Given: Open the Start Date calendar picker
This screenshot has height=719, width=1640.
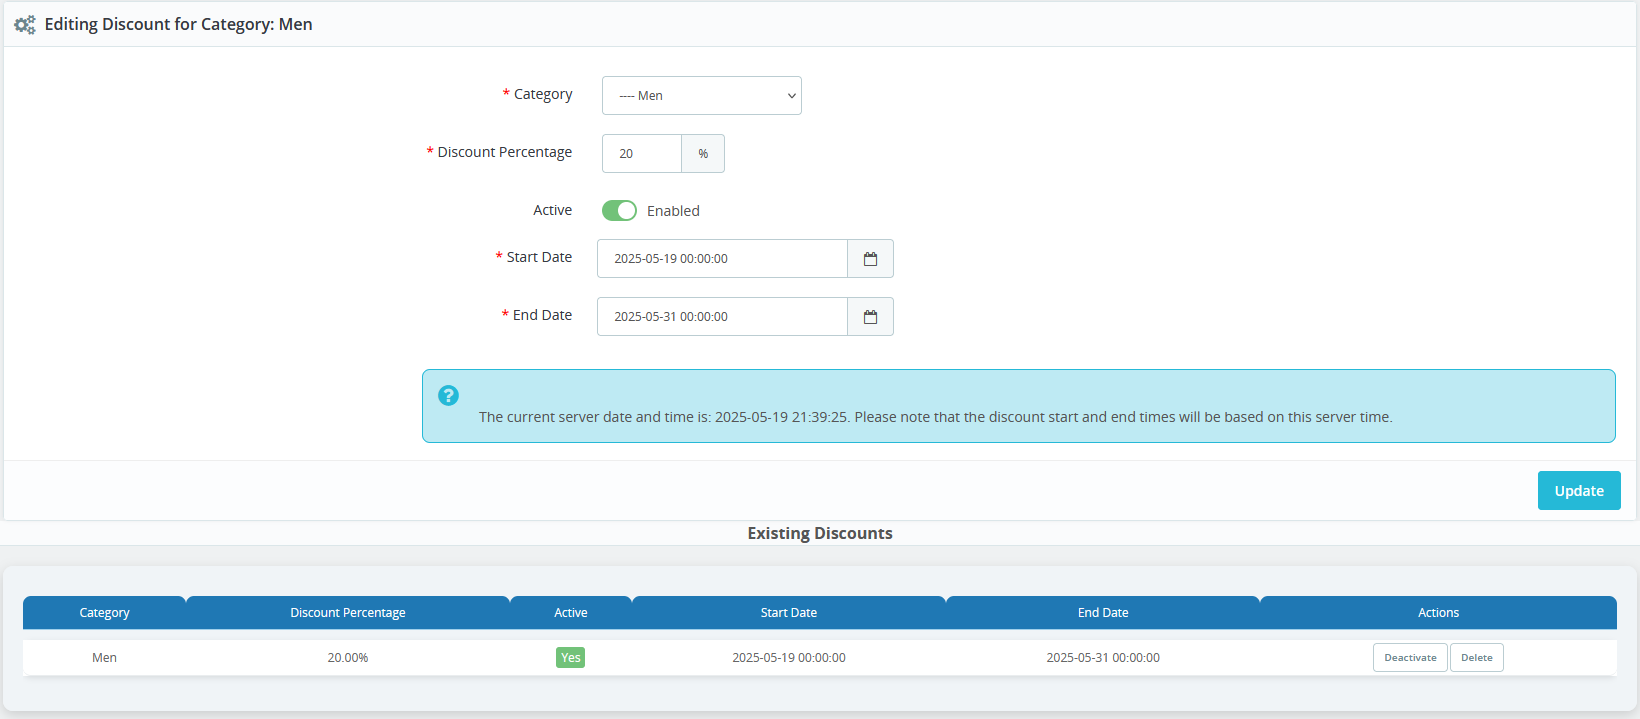Looking at the screenshot, I should (x=870, y=259).
